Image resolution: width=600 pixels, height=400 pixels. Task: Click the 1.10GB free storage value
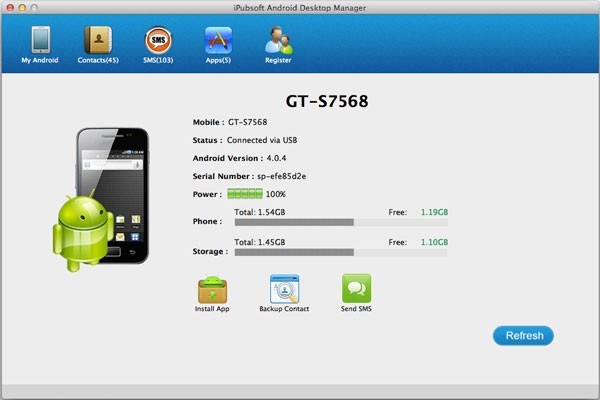434,242
